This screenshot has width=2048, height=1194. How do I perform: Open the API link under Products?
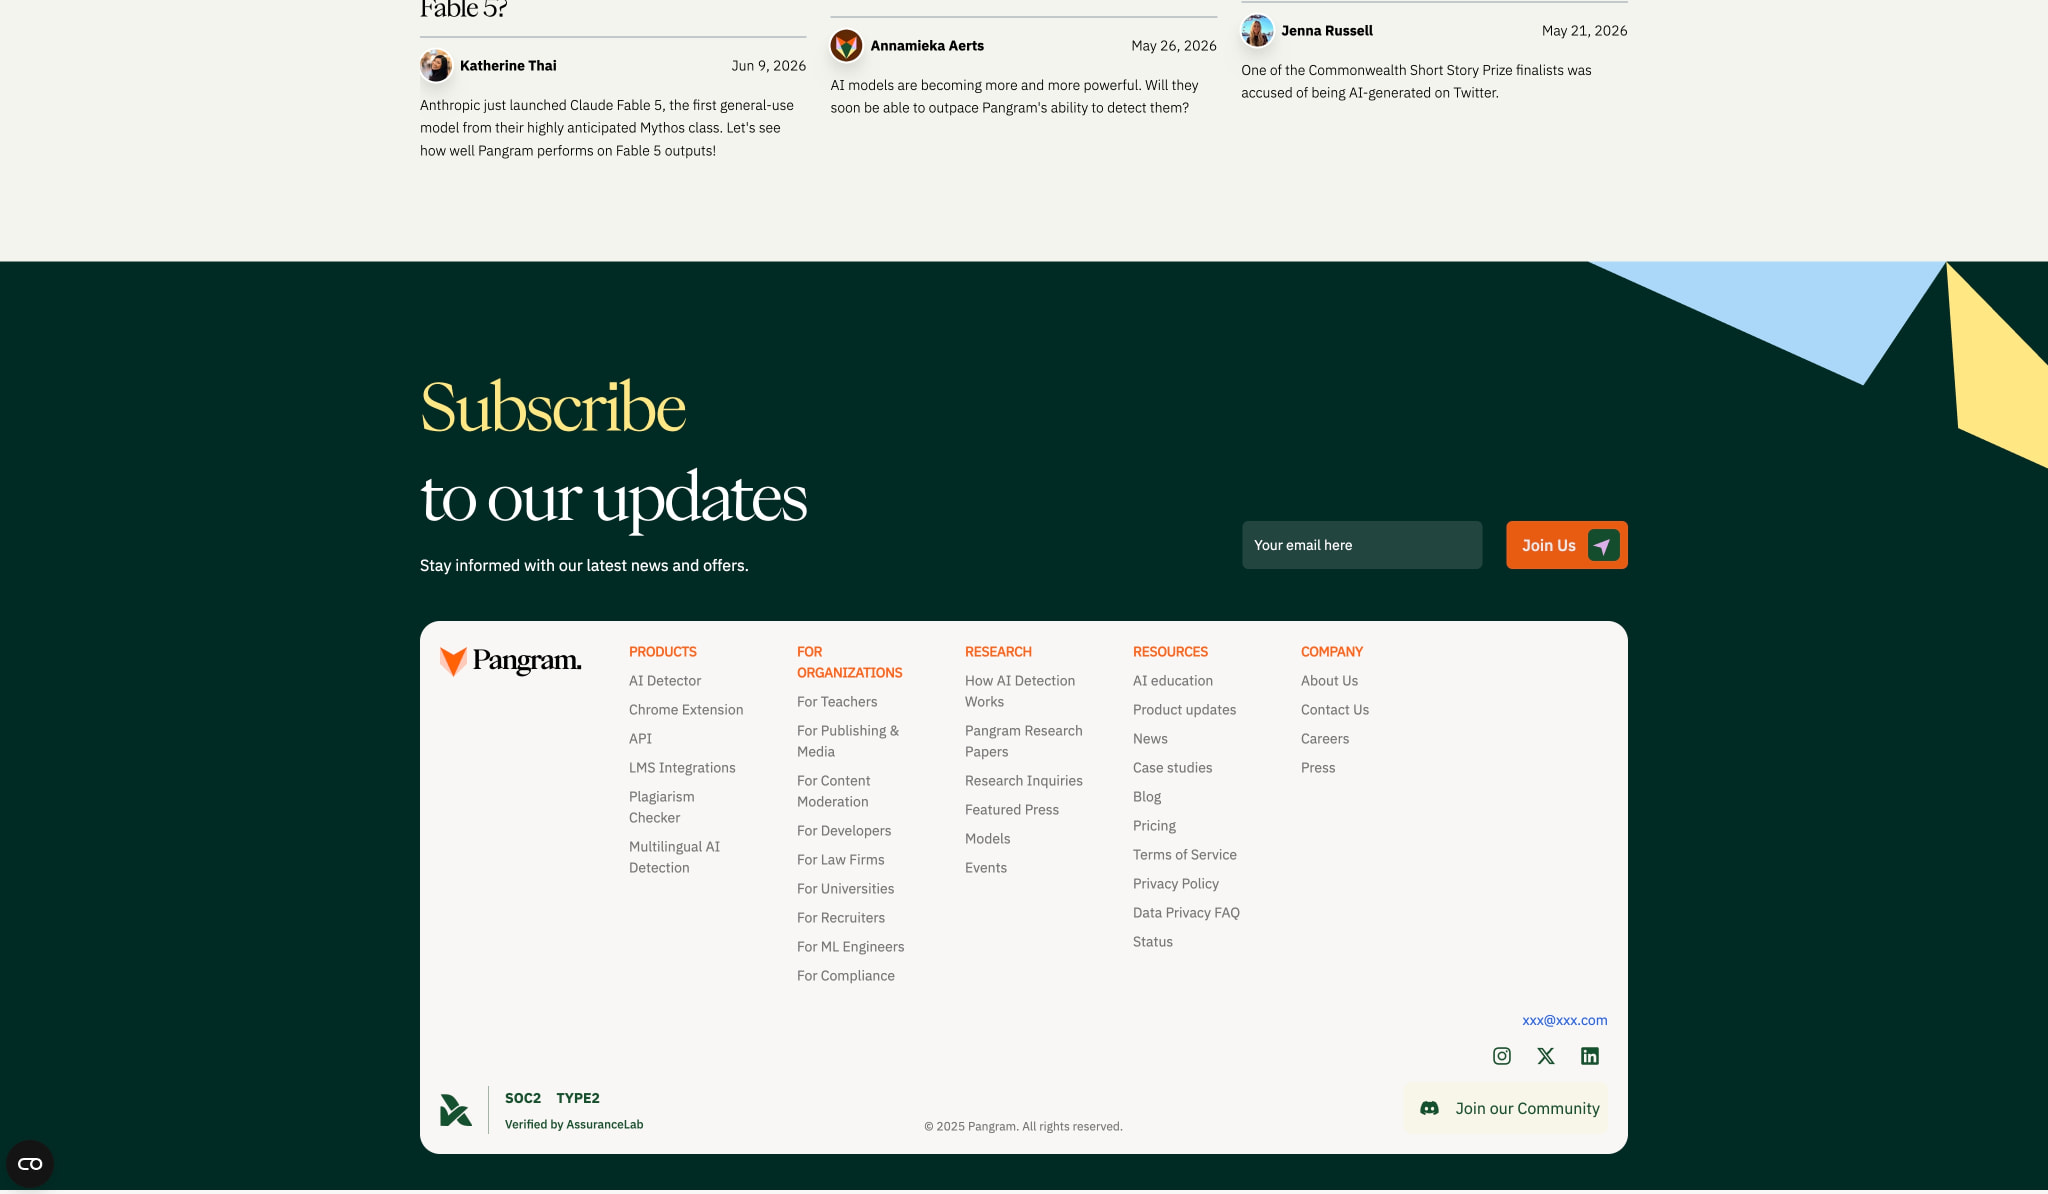640,739
